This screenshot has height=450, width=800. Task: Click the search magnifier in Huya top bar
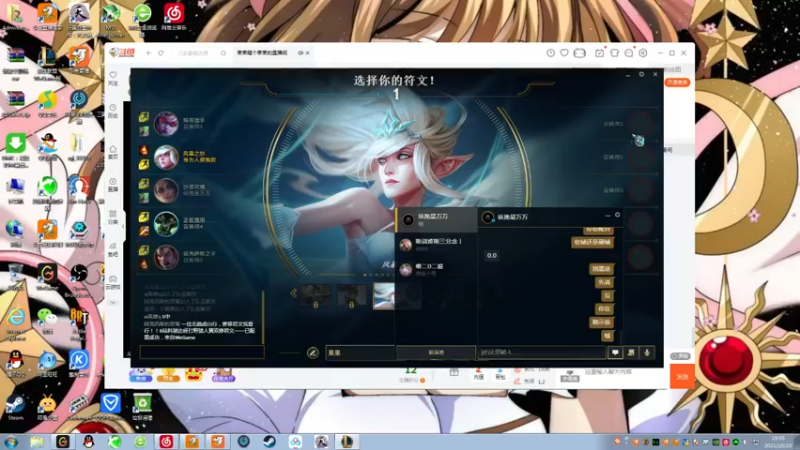click(223, 53)
